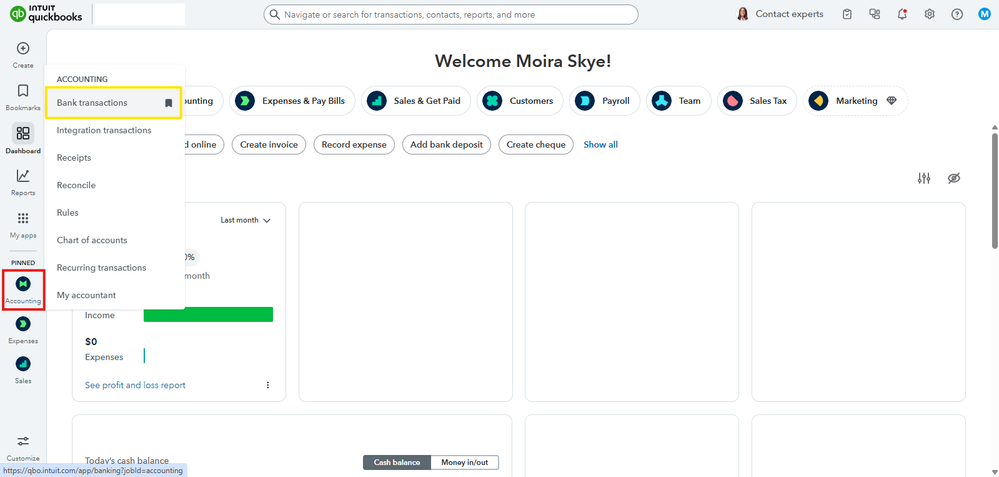Open Reconcile from Accounting menu
The image size is (999, 477).
(76, 185)
